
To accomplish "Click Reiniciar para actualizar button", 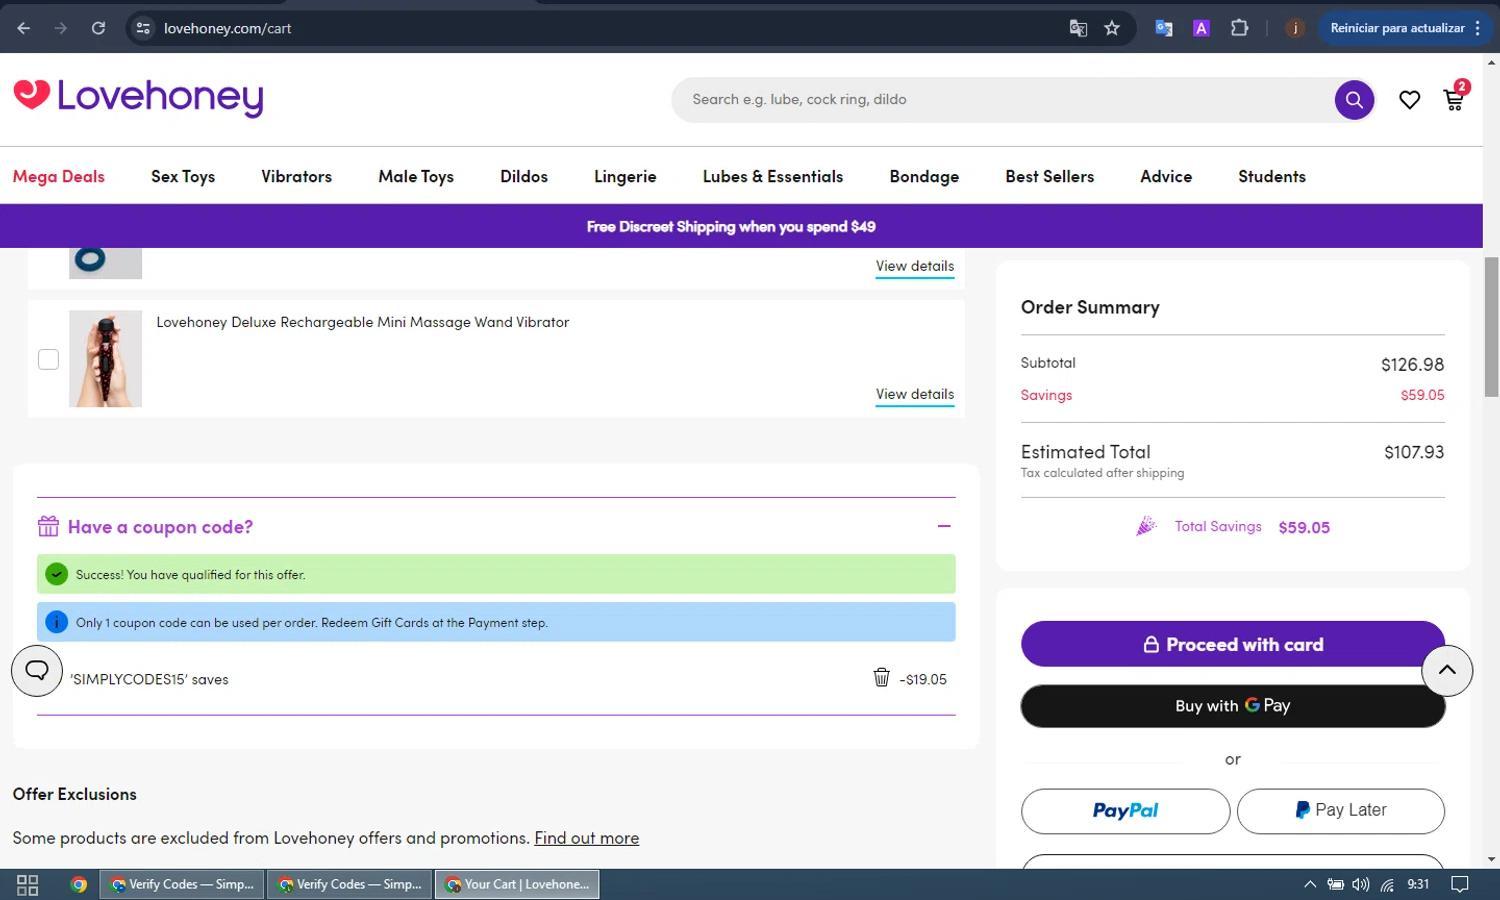I will tap(1397, 28).
